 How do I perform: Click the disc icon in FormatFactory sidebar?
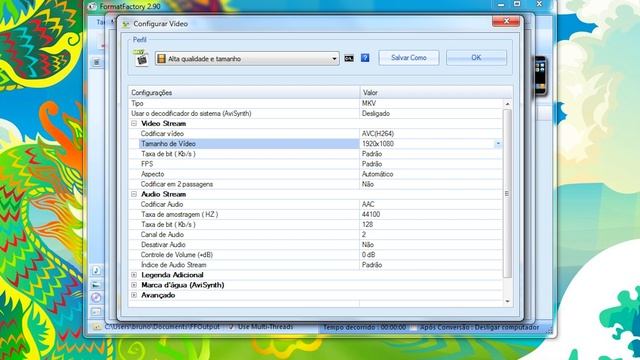(x=96, y=298)
